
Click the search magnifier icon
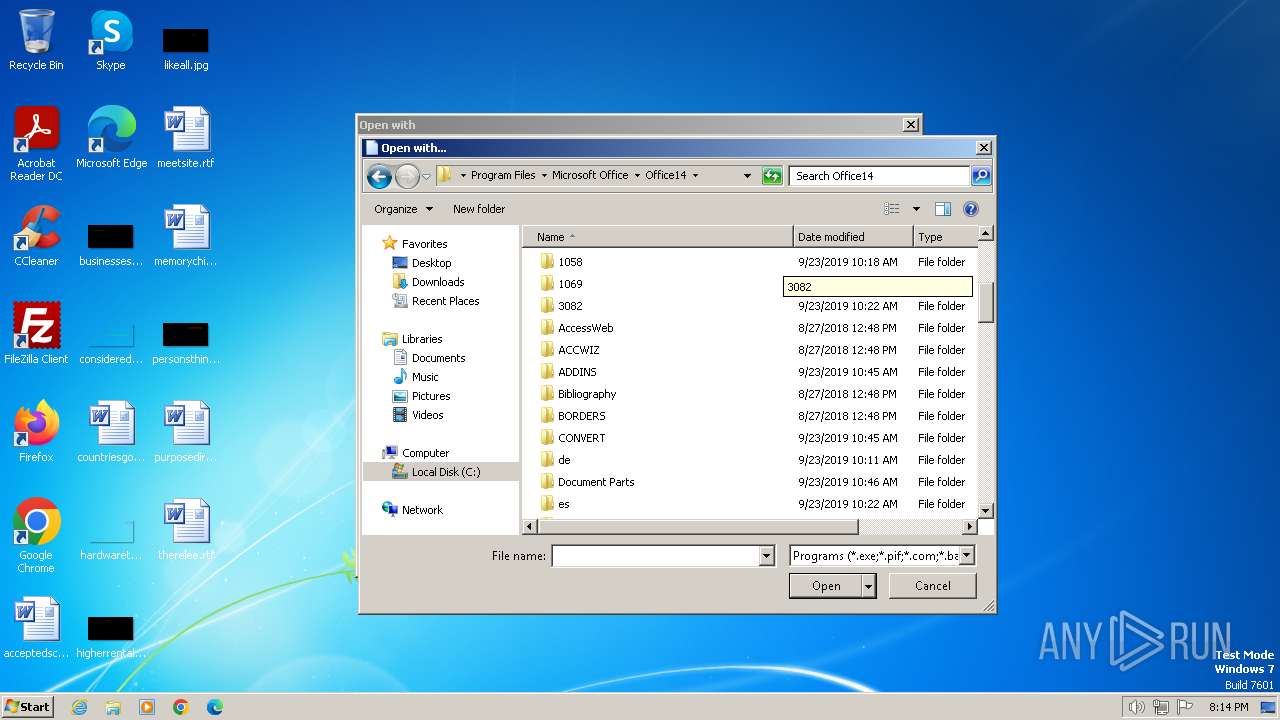(x=981, y=176)
